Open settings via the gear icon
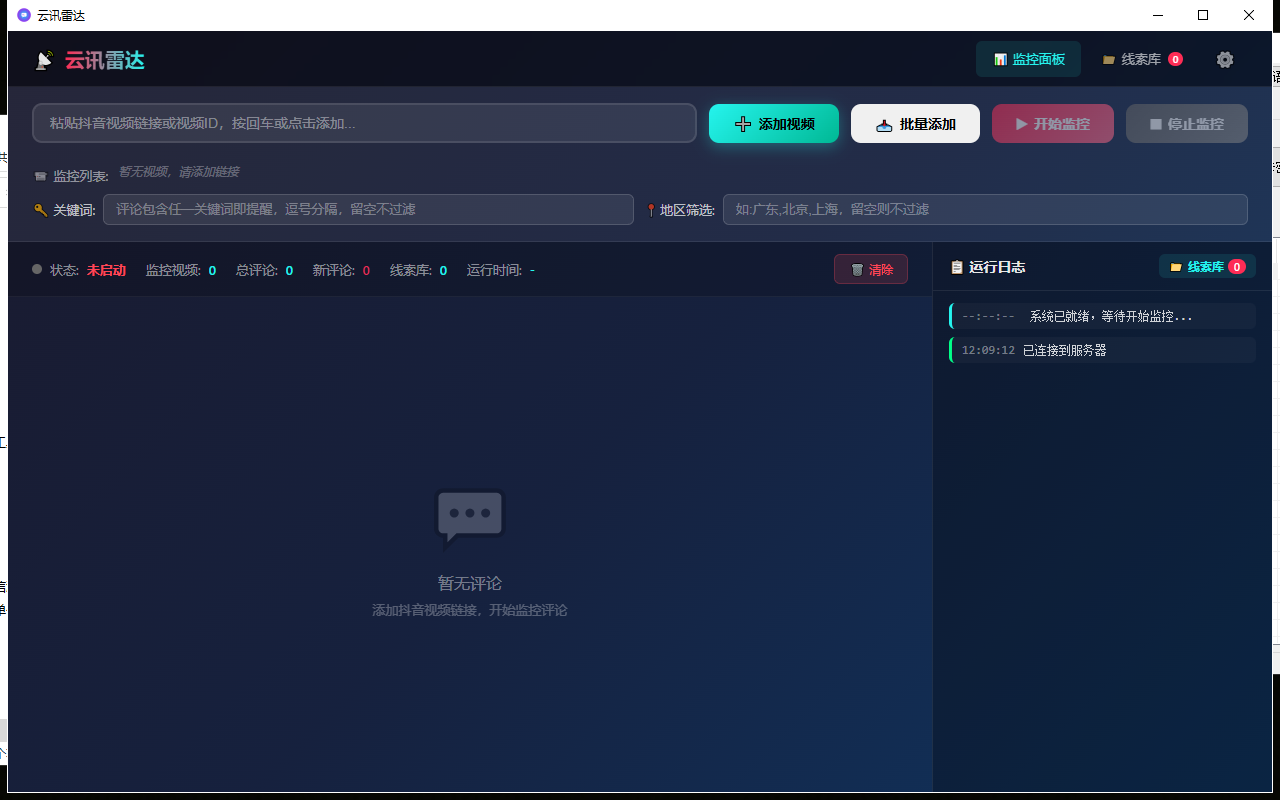 coord(1225,60)
